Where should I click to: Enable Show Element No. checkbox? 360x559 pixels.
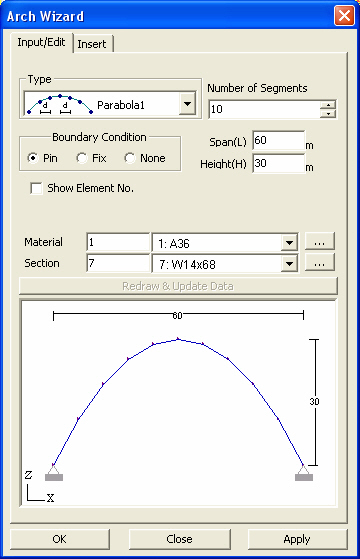[36, 188]
